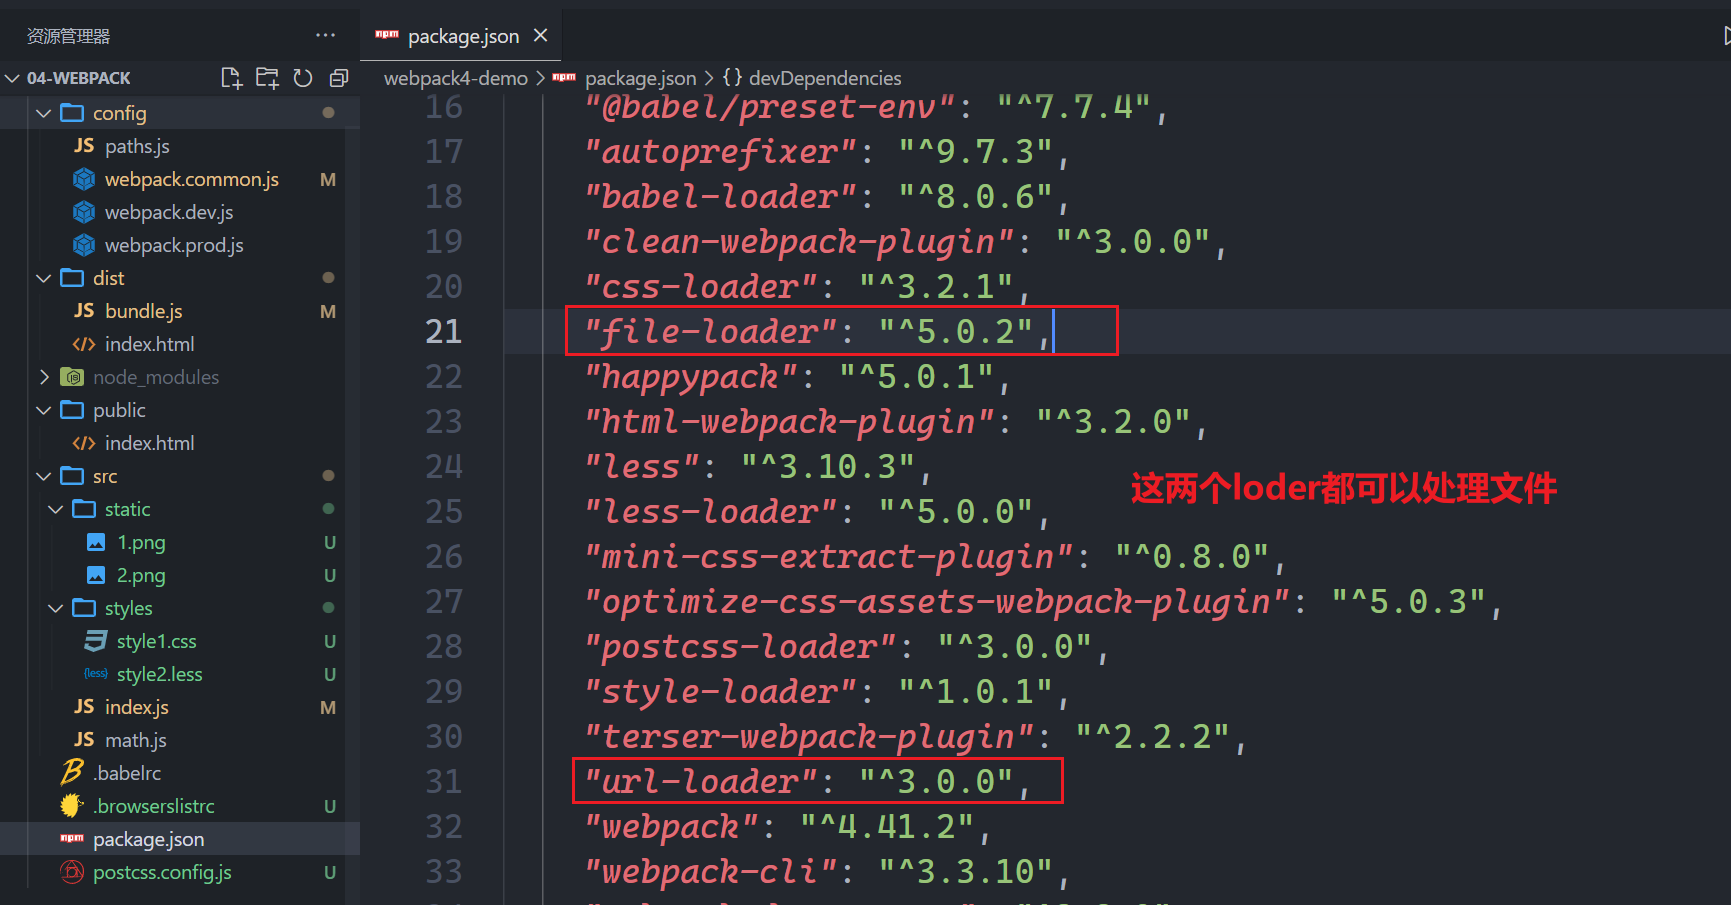The image size is (1731, 905).
Task: Switch to the package.json tab
Action: [x=463, y=36]
